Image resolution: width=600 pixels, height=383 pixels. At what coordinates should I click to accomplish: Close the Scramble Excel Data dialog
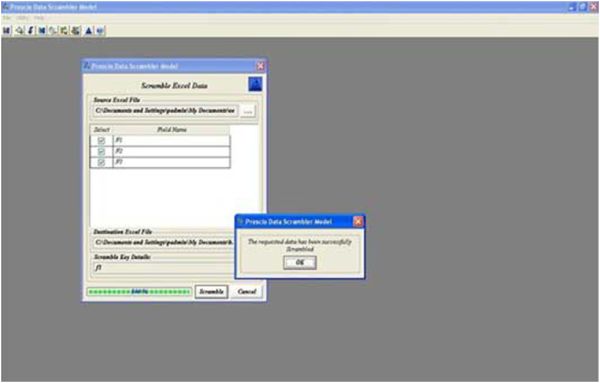[261, 66]
